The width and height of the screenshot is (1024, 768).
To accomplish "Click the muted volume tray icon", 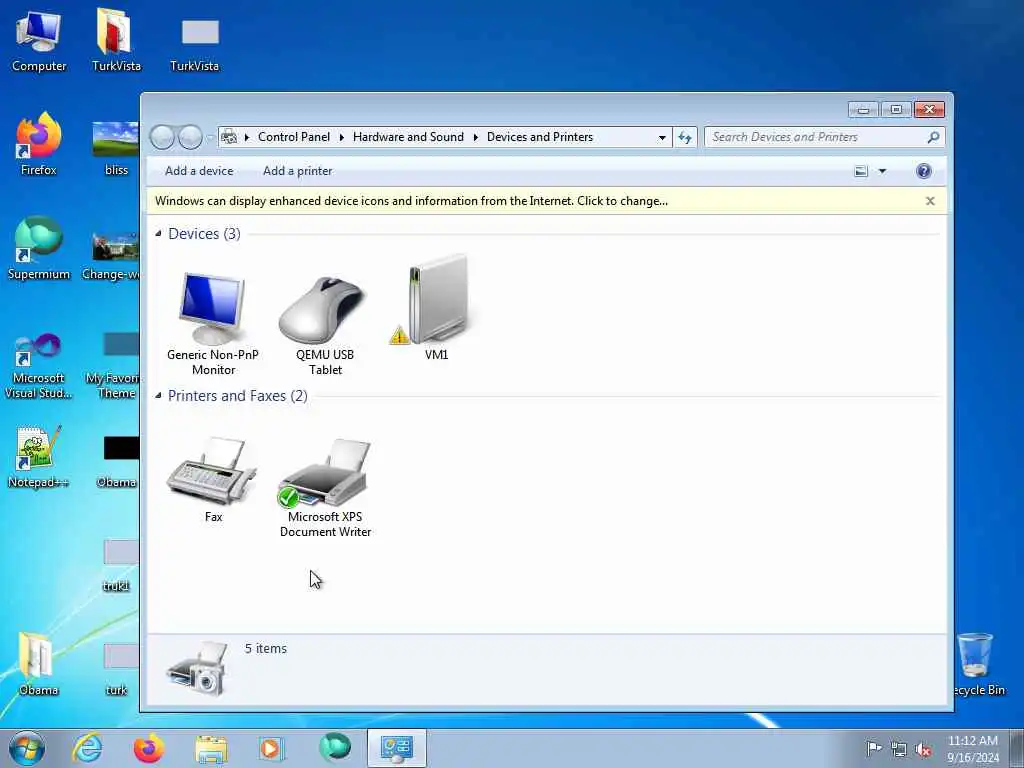I will click(923, 749).
